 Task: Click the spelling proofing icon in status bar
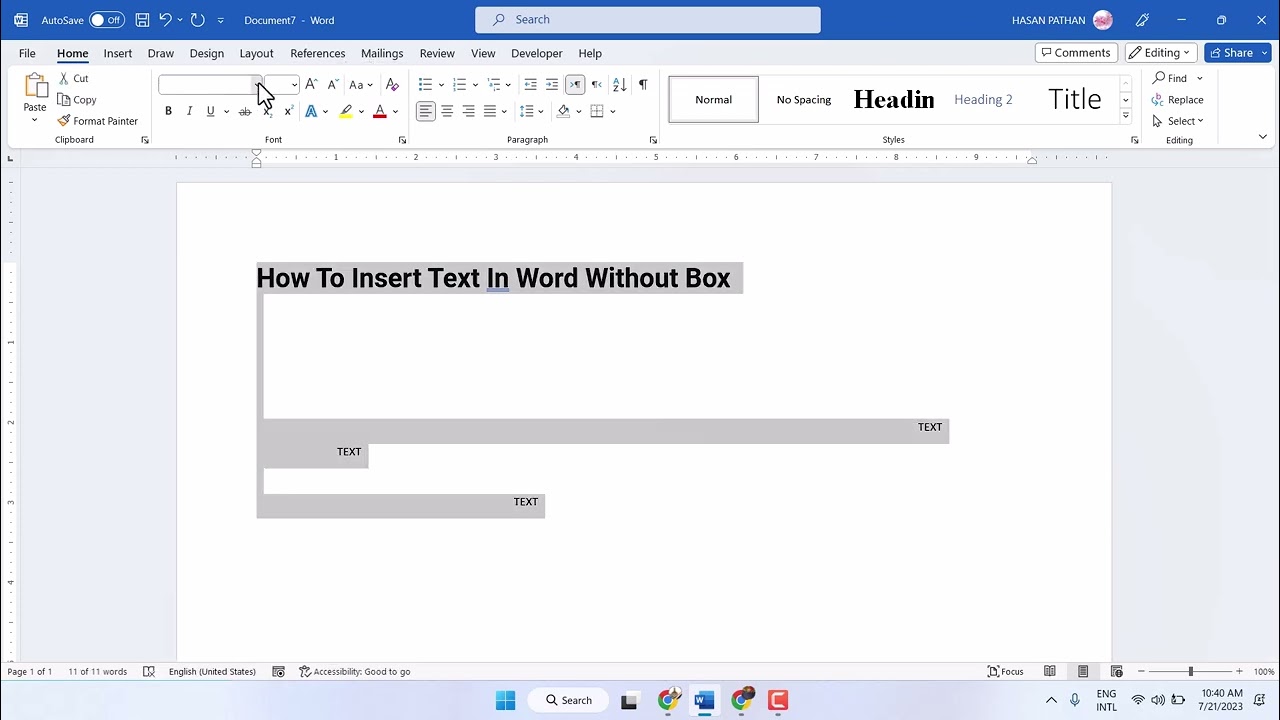(149, 672)
